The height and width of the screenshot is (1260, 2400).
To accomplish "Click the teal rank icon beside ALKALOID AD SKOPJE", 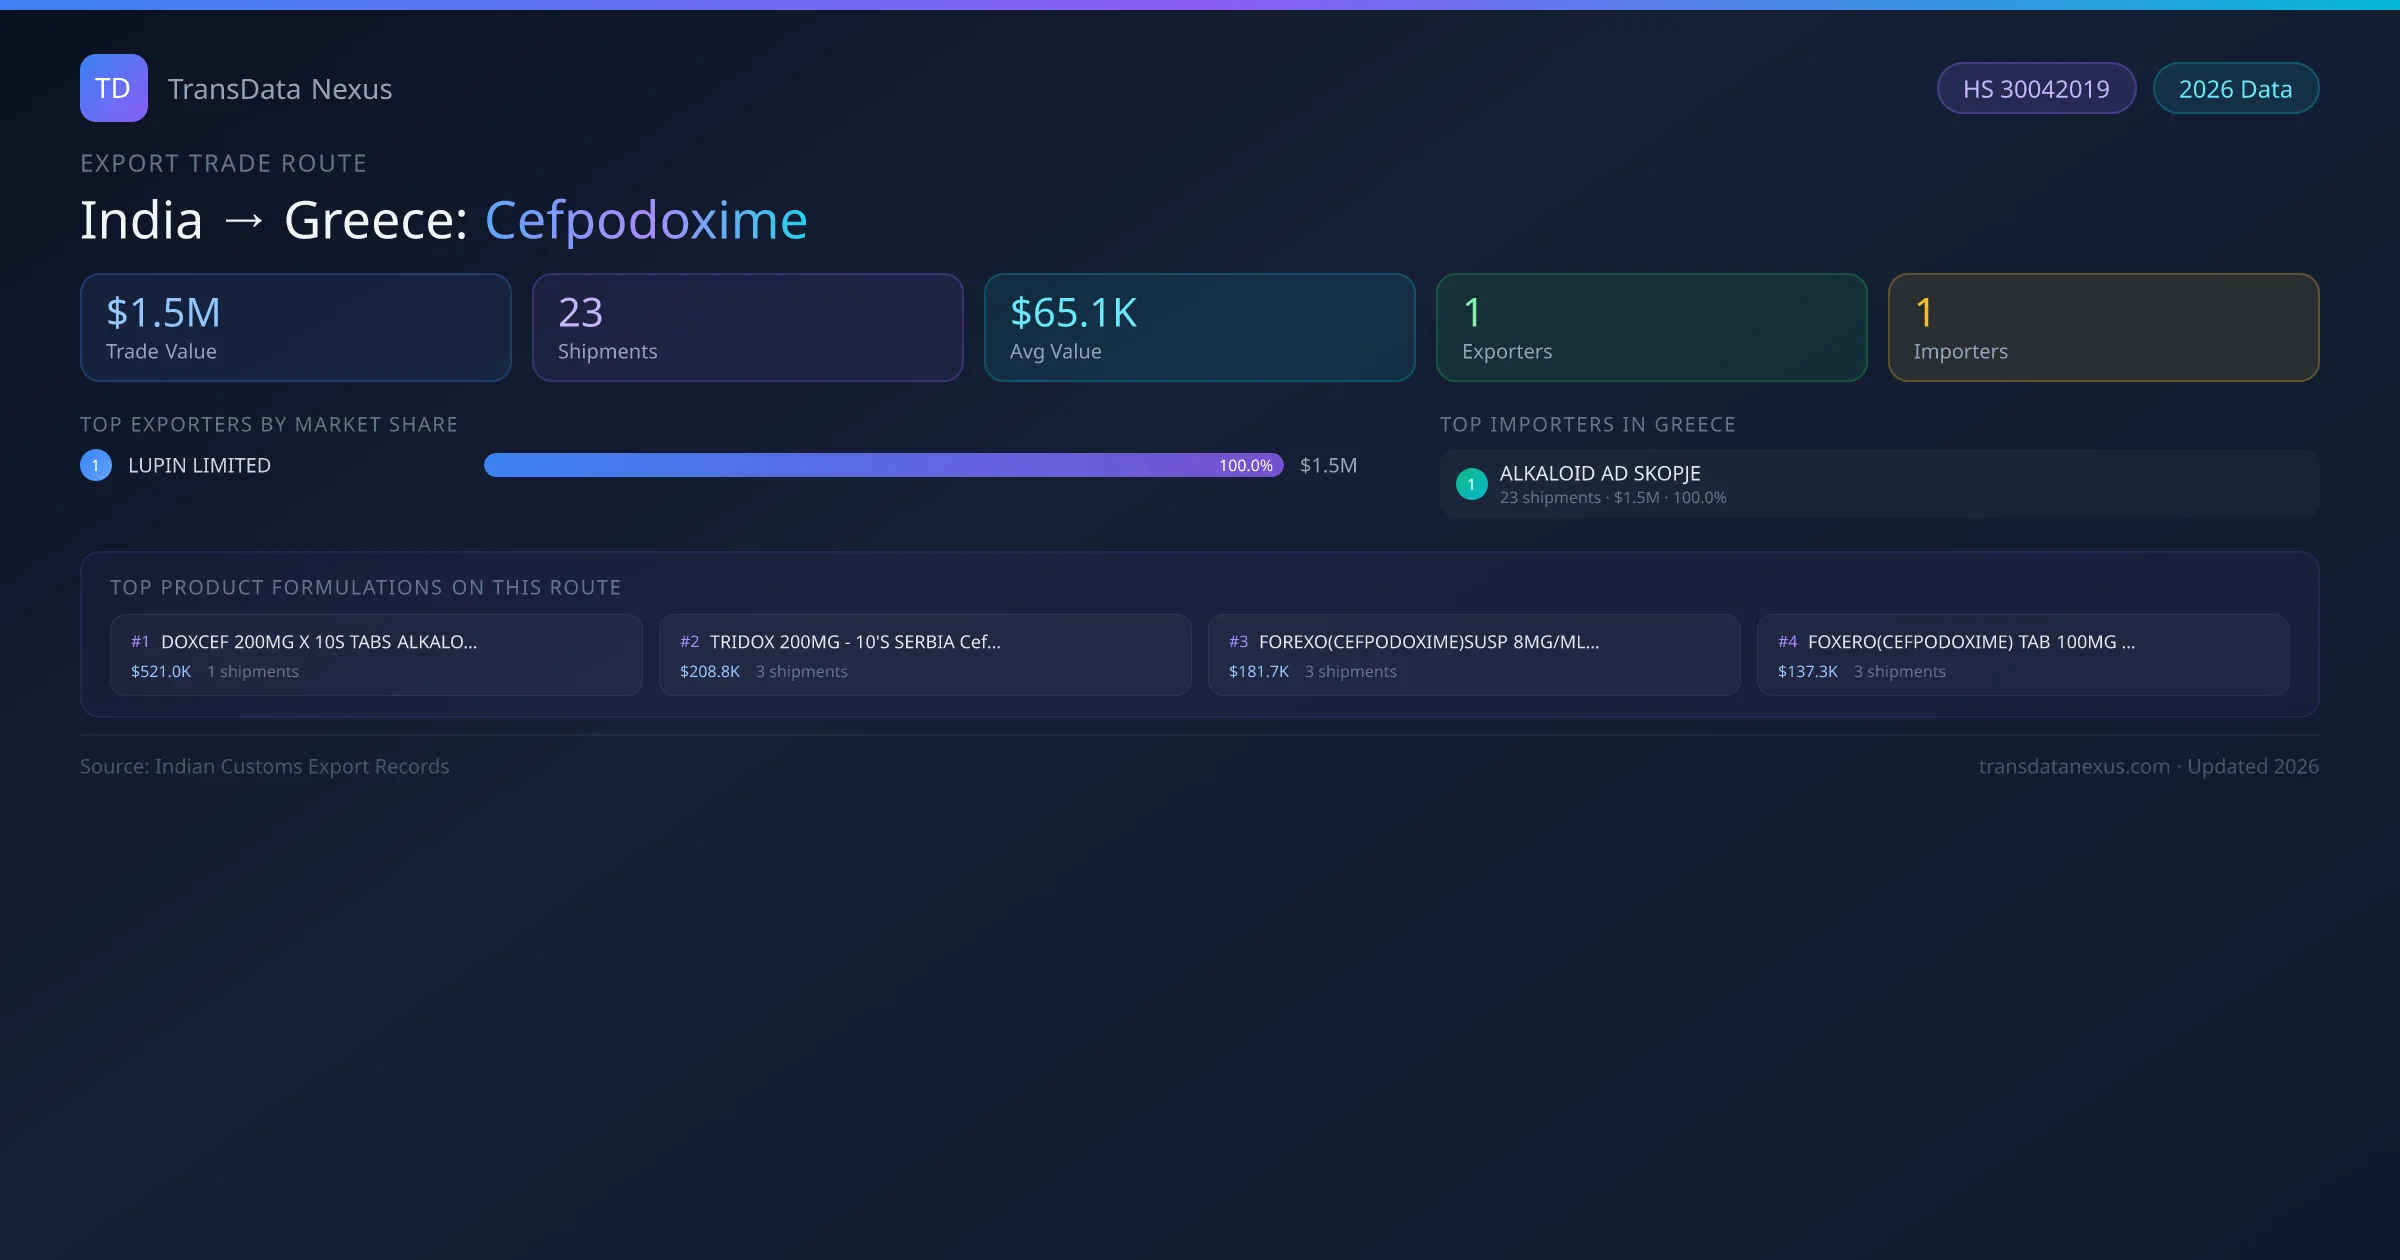I will 1471,484.
